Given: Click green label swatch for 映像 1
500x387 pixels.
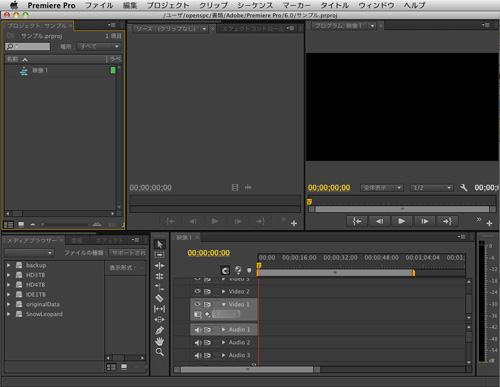Looking at the screenshot, I should (x=113, y=70).
